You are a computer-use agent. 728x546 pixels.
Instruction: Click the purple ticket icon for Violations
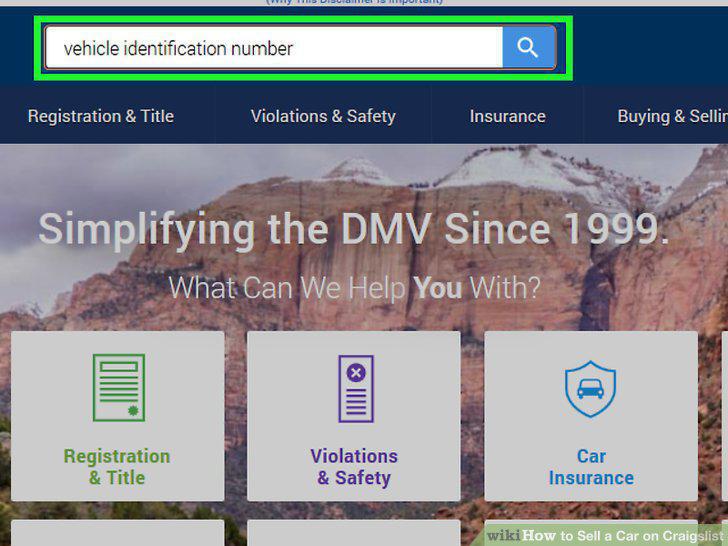356,389
